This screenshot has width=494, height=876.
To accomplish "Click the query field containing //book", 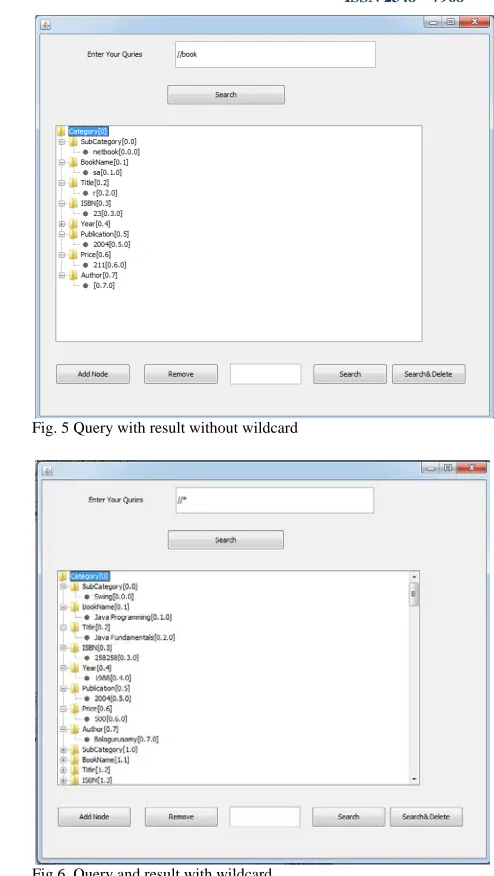I will pos(275,54).
